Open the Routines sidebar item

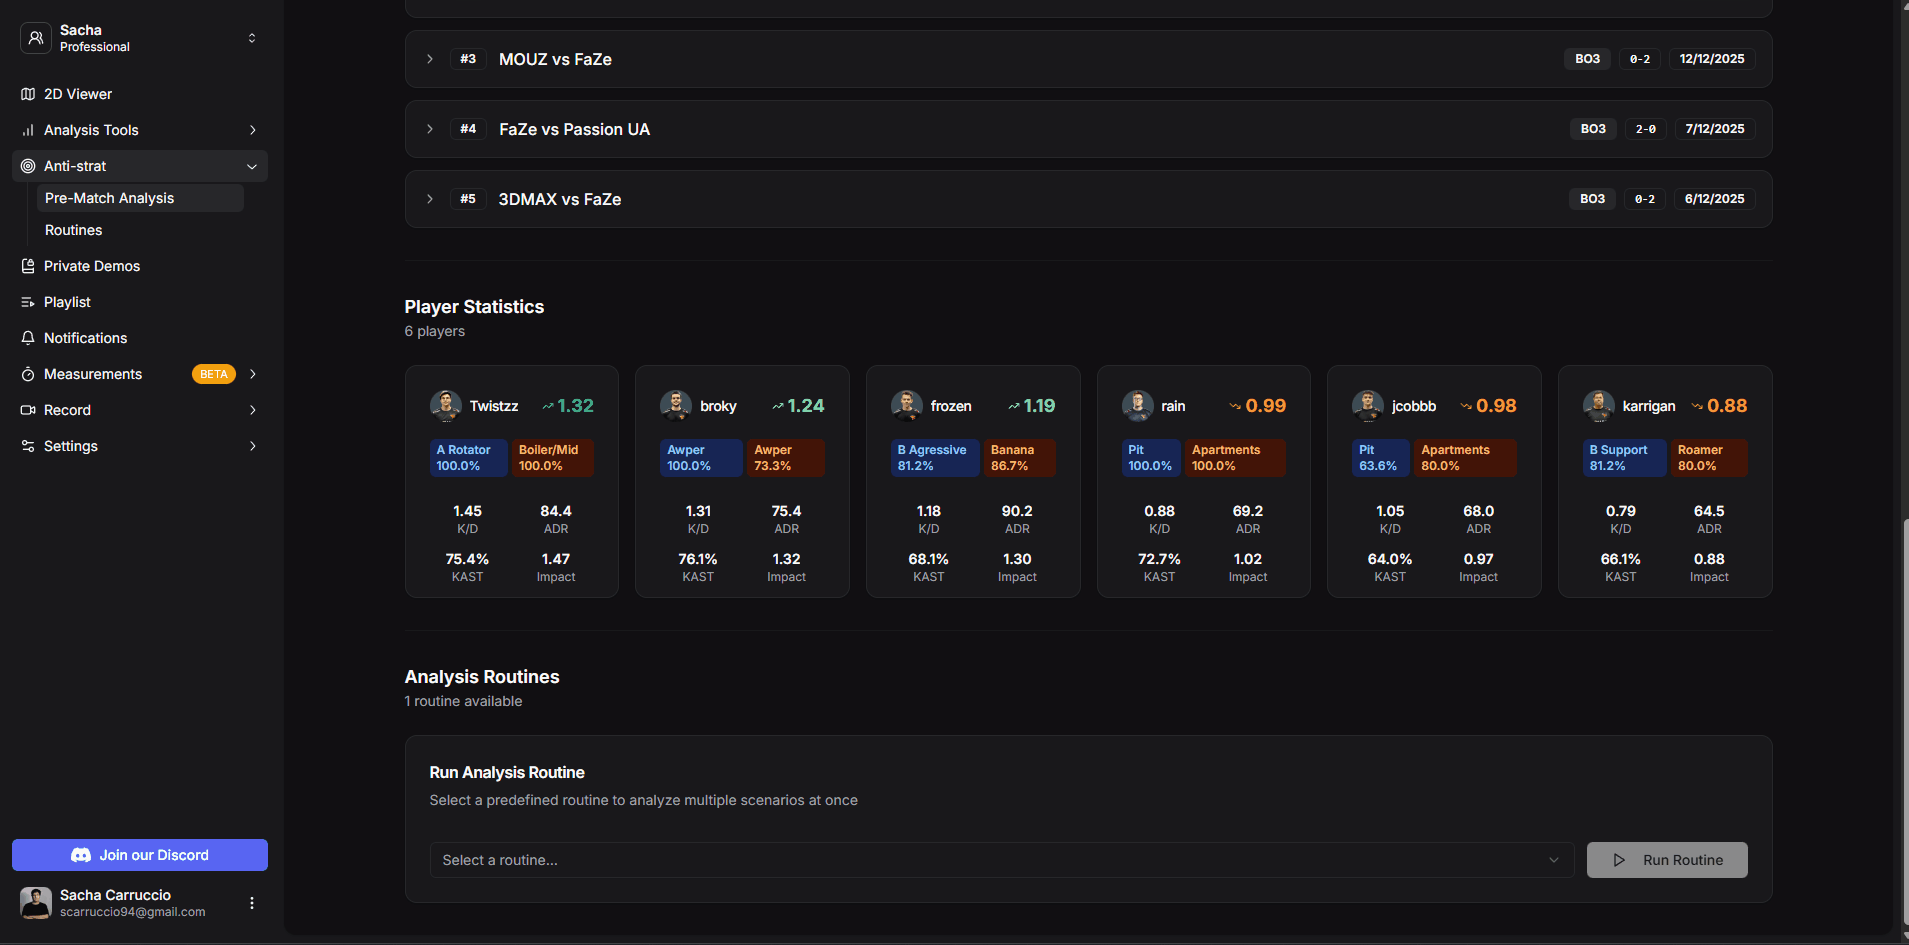coord(74,230)
